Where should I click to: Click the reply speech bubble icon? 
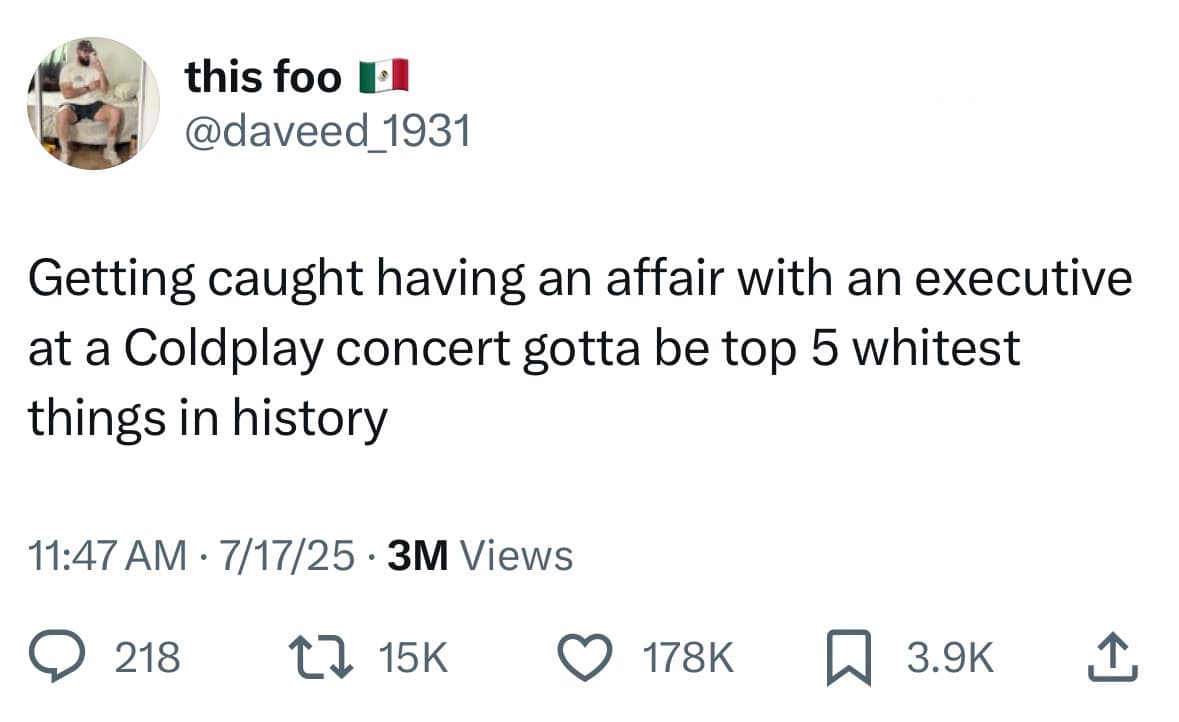click(56, 657)
